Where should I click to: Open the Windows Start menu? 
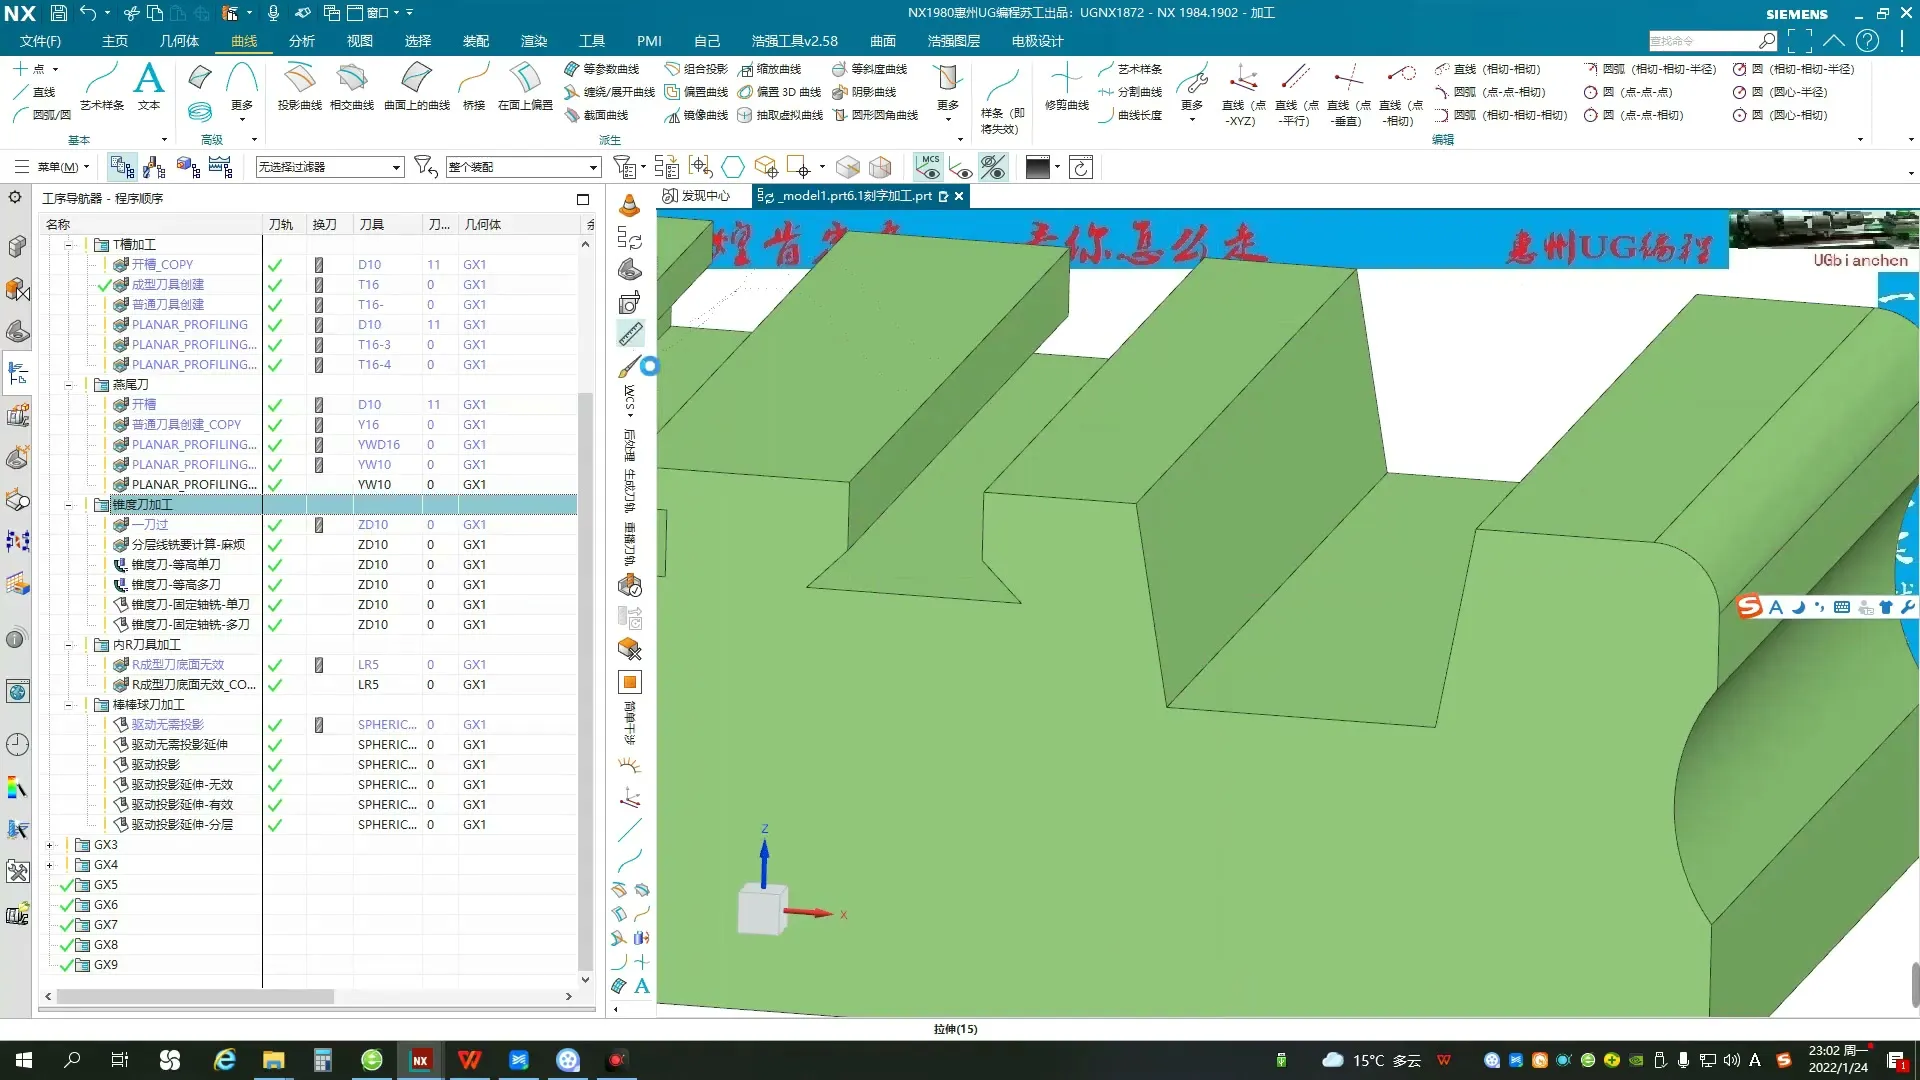pos(24,1060)
